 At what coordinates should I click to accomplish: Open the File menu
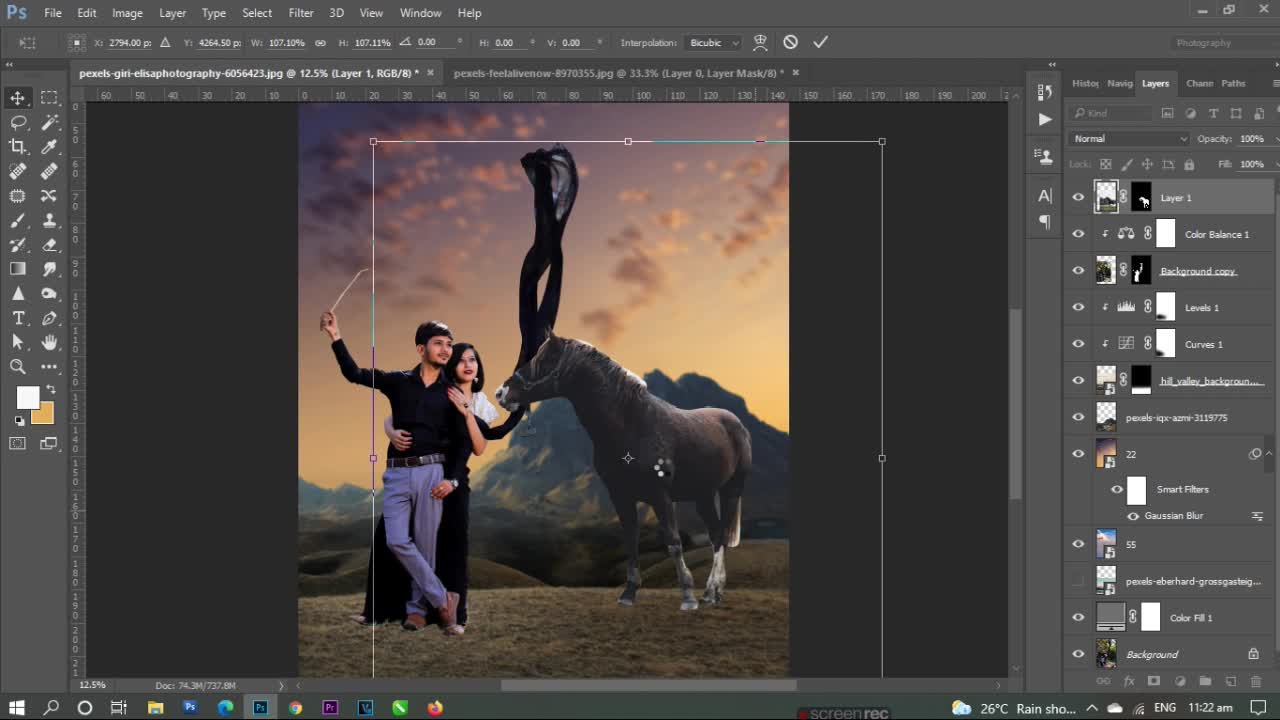click(53, 13)
